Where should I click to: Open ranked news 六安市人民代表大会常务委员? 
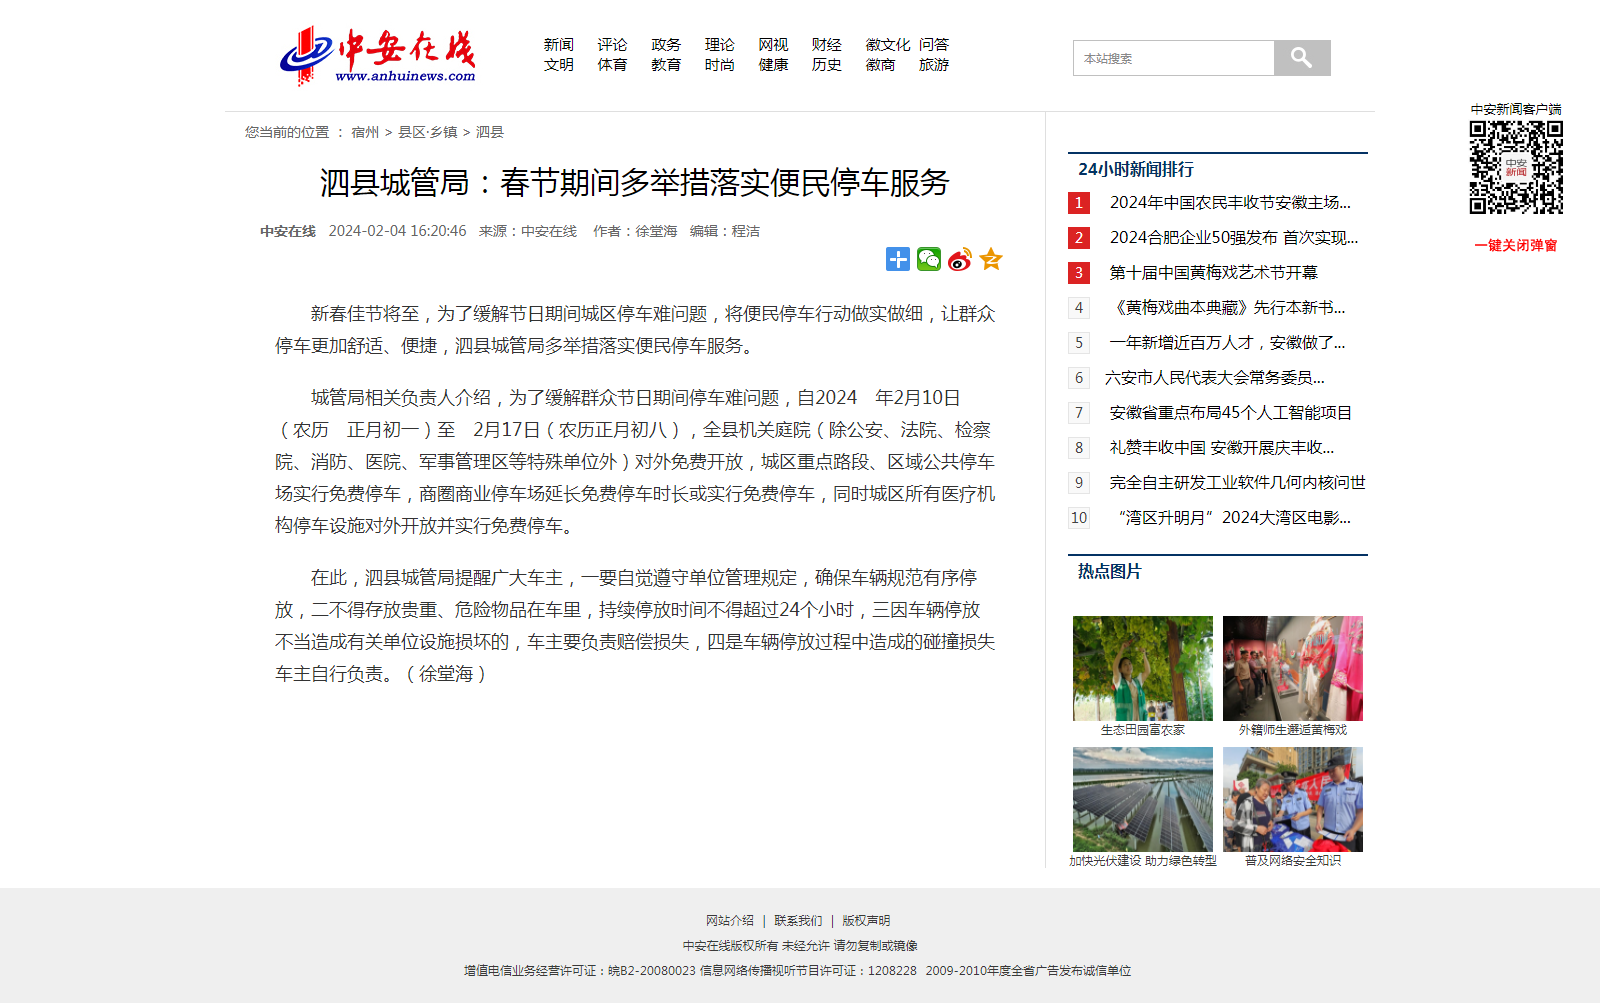tap(1215, 378)
